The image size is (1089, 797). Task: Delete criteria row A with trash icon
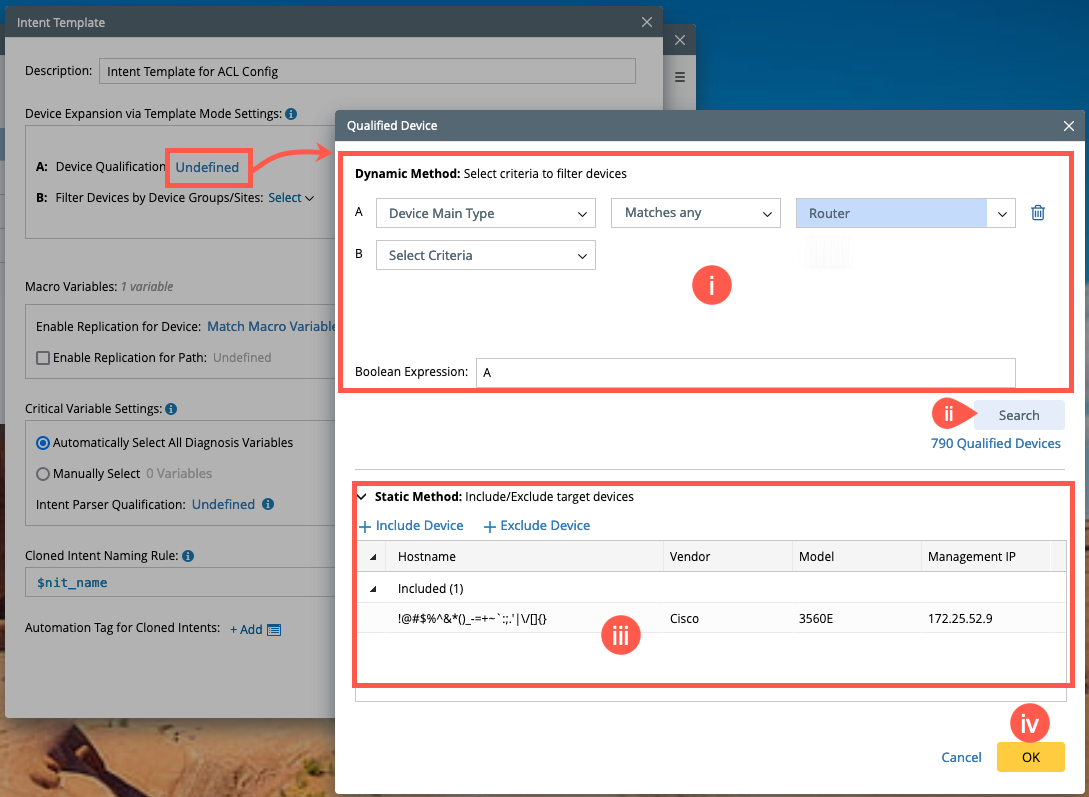1038,213
